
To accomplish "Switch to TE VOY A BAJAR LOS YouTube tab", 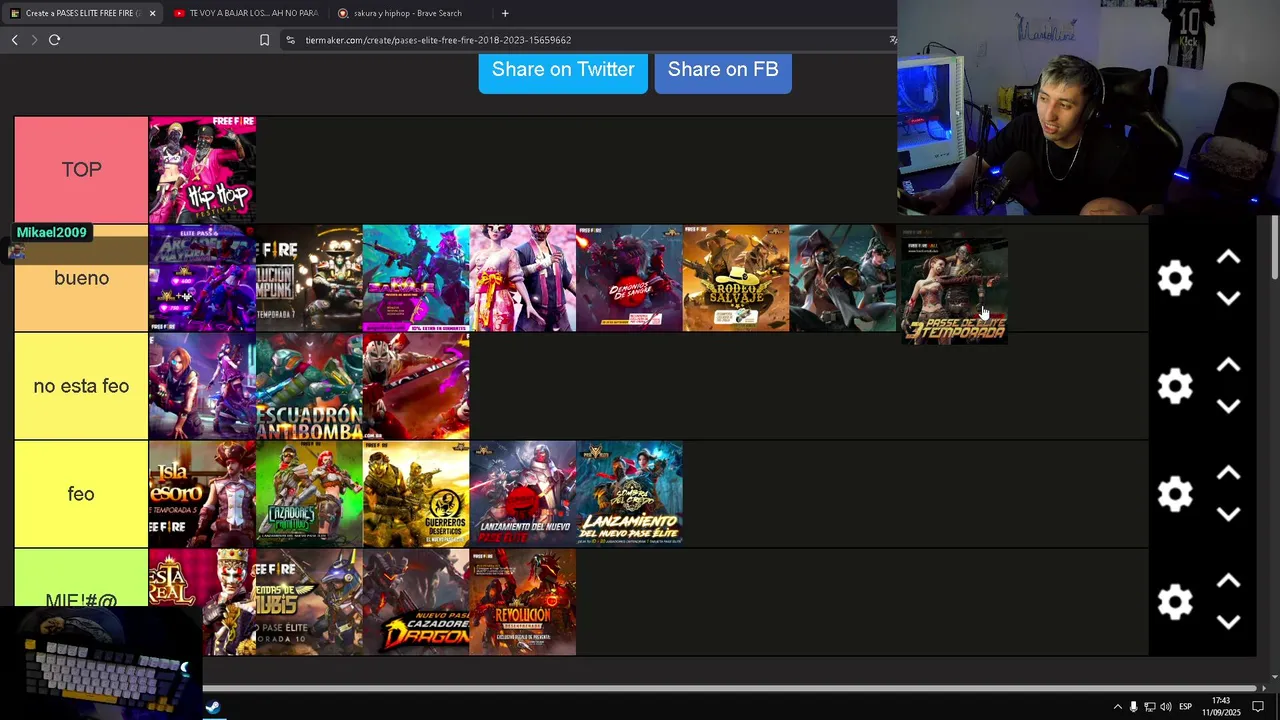I will point(245,13).
